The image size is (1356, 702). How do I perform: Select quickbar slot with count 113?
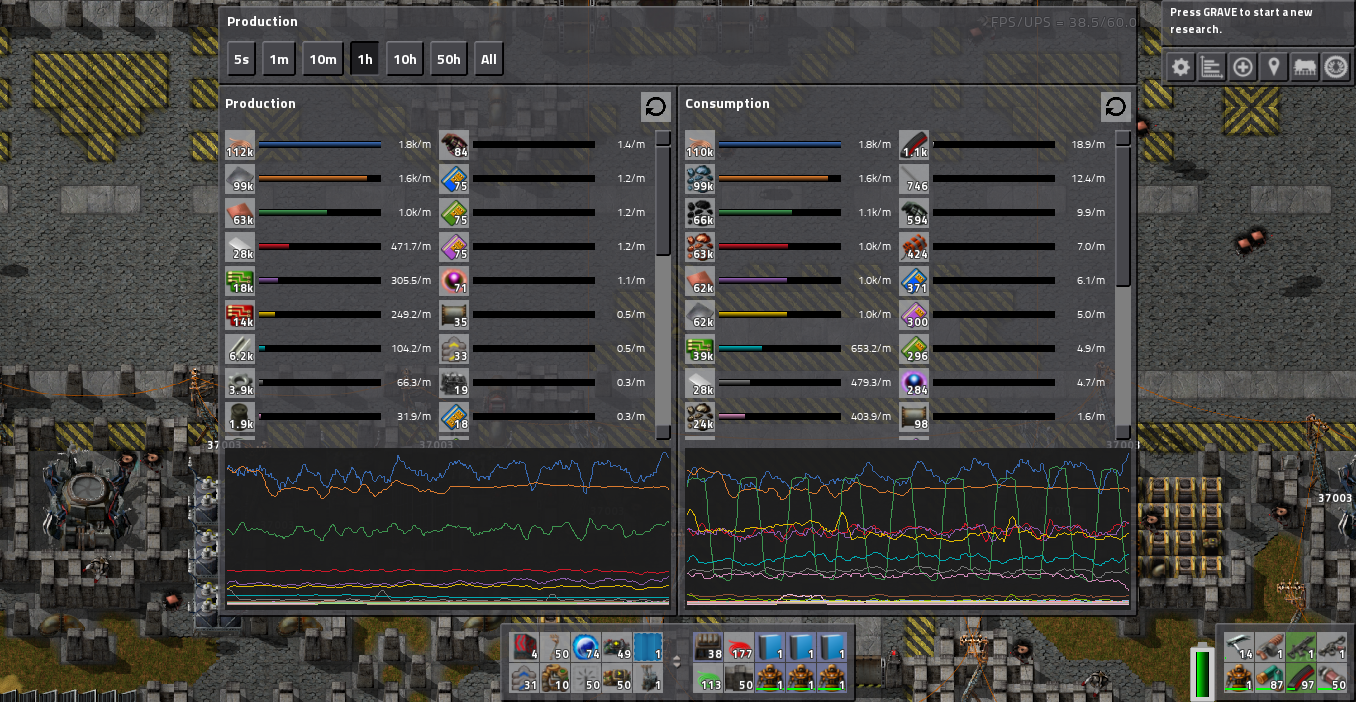[710, 678]
